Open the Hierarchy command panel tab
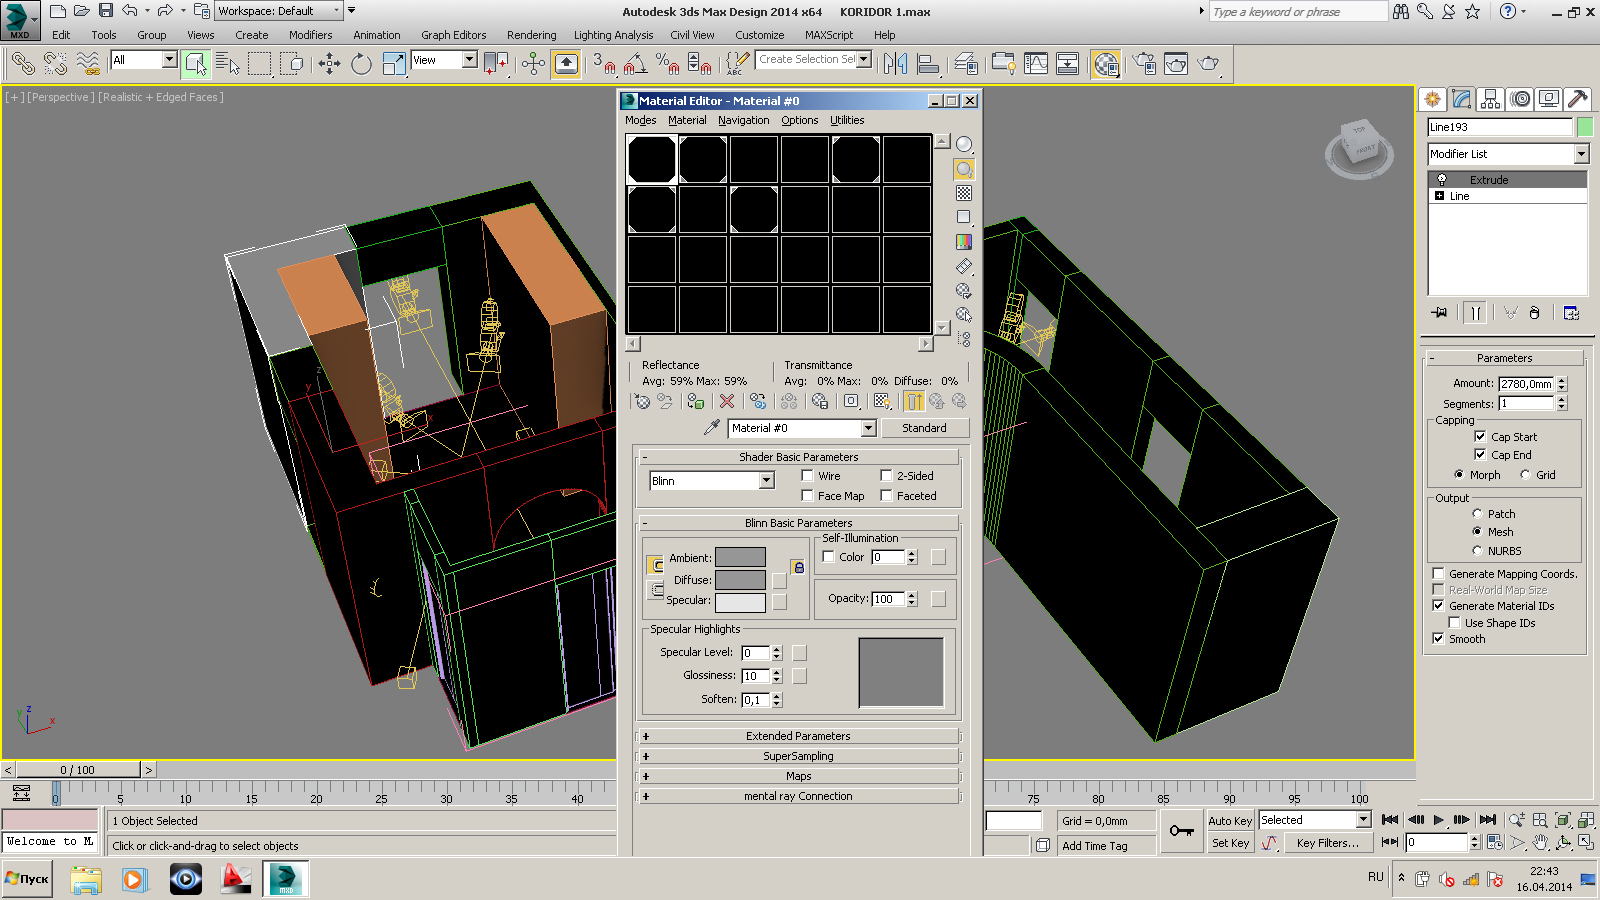Image resolution: width=1600 pixels, height=900 pixels. (x=1491, y=99)
